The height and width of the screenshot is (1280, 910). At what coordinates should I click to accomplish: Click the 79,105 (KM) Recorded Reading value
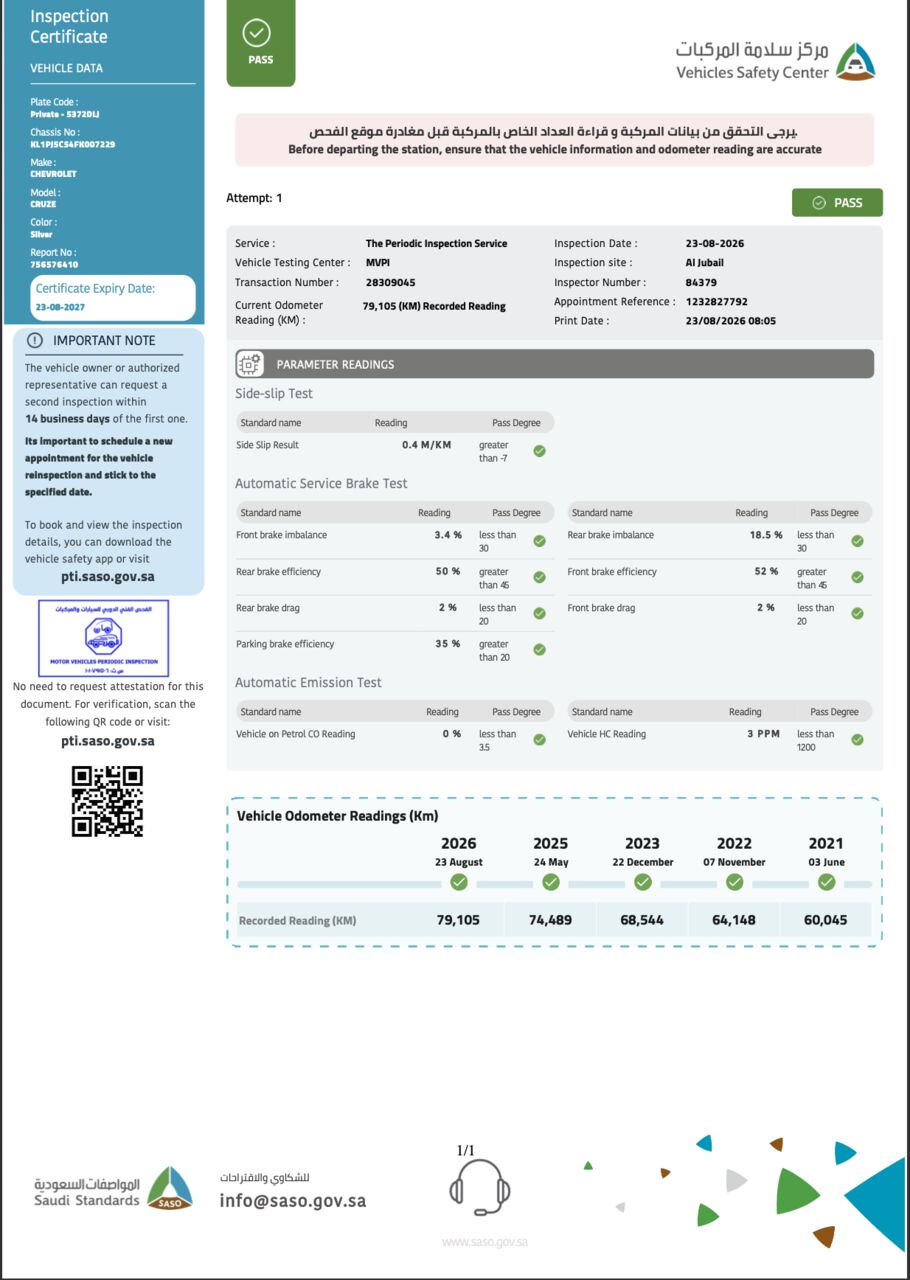coord(434,306)
